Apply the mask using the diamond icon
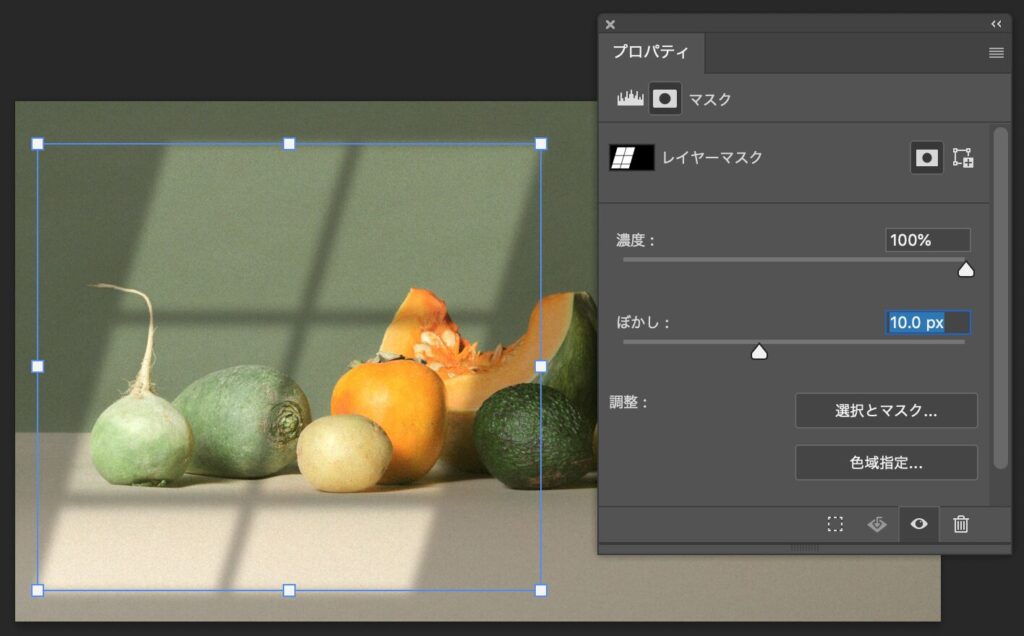This screenshot has width=1024, height=636. click(x=877, y=524)
